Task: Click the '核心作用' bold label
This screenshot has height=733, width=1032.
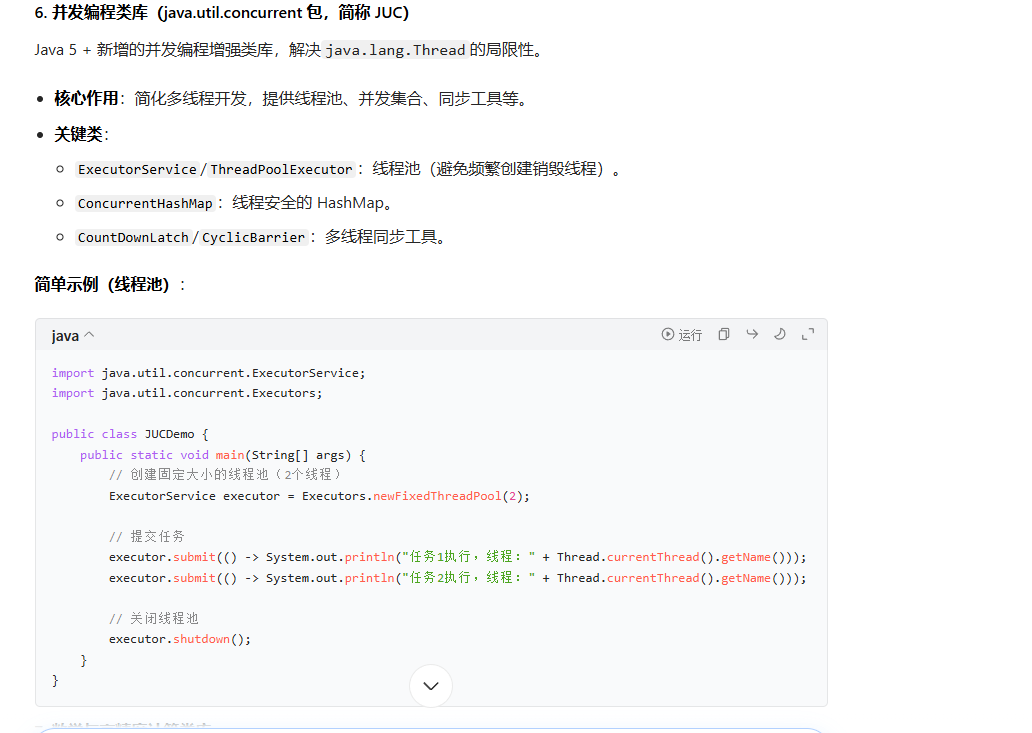Action: (86, 99)
